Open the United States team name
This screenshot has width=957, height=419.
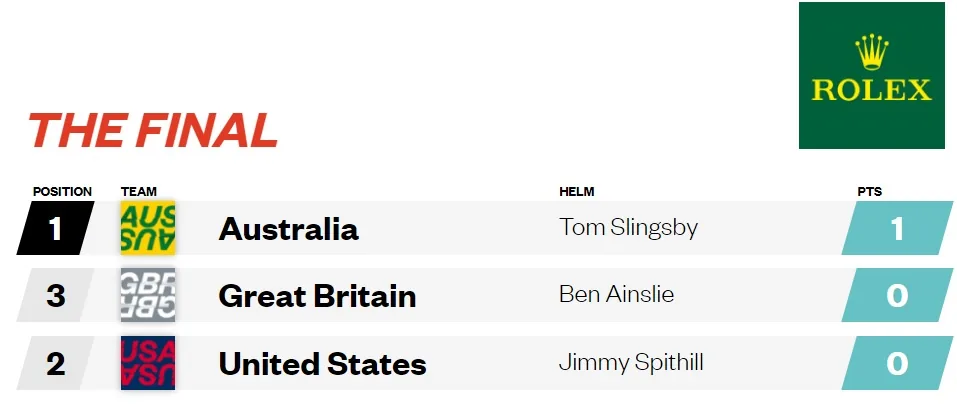pyautogui.click(x=322, y=364)
